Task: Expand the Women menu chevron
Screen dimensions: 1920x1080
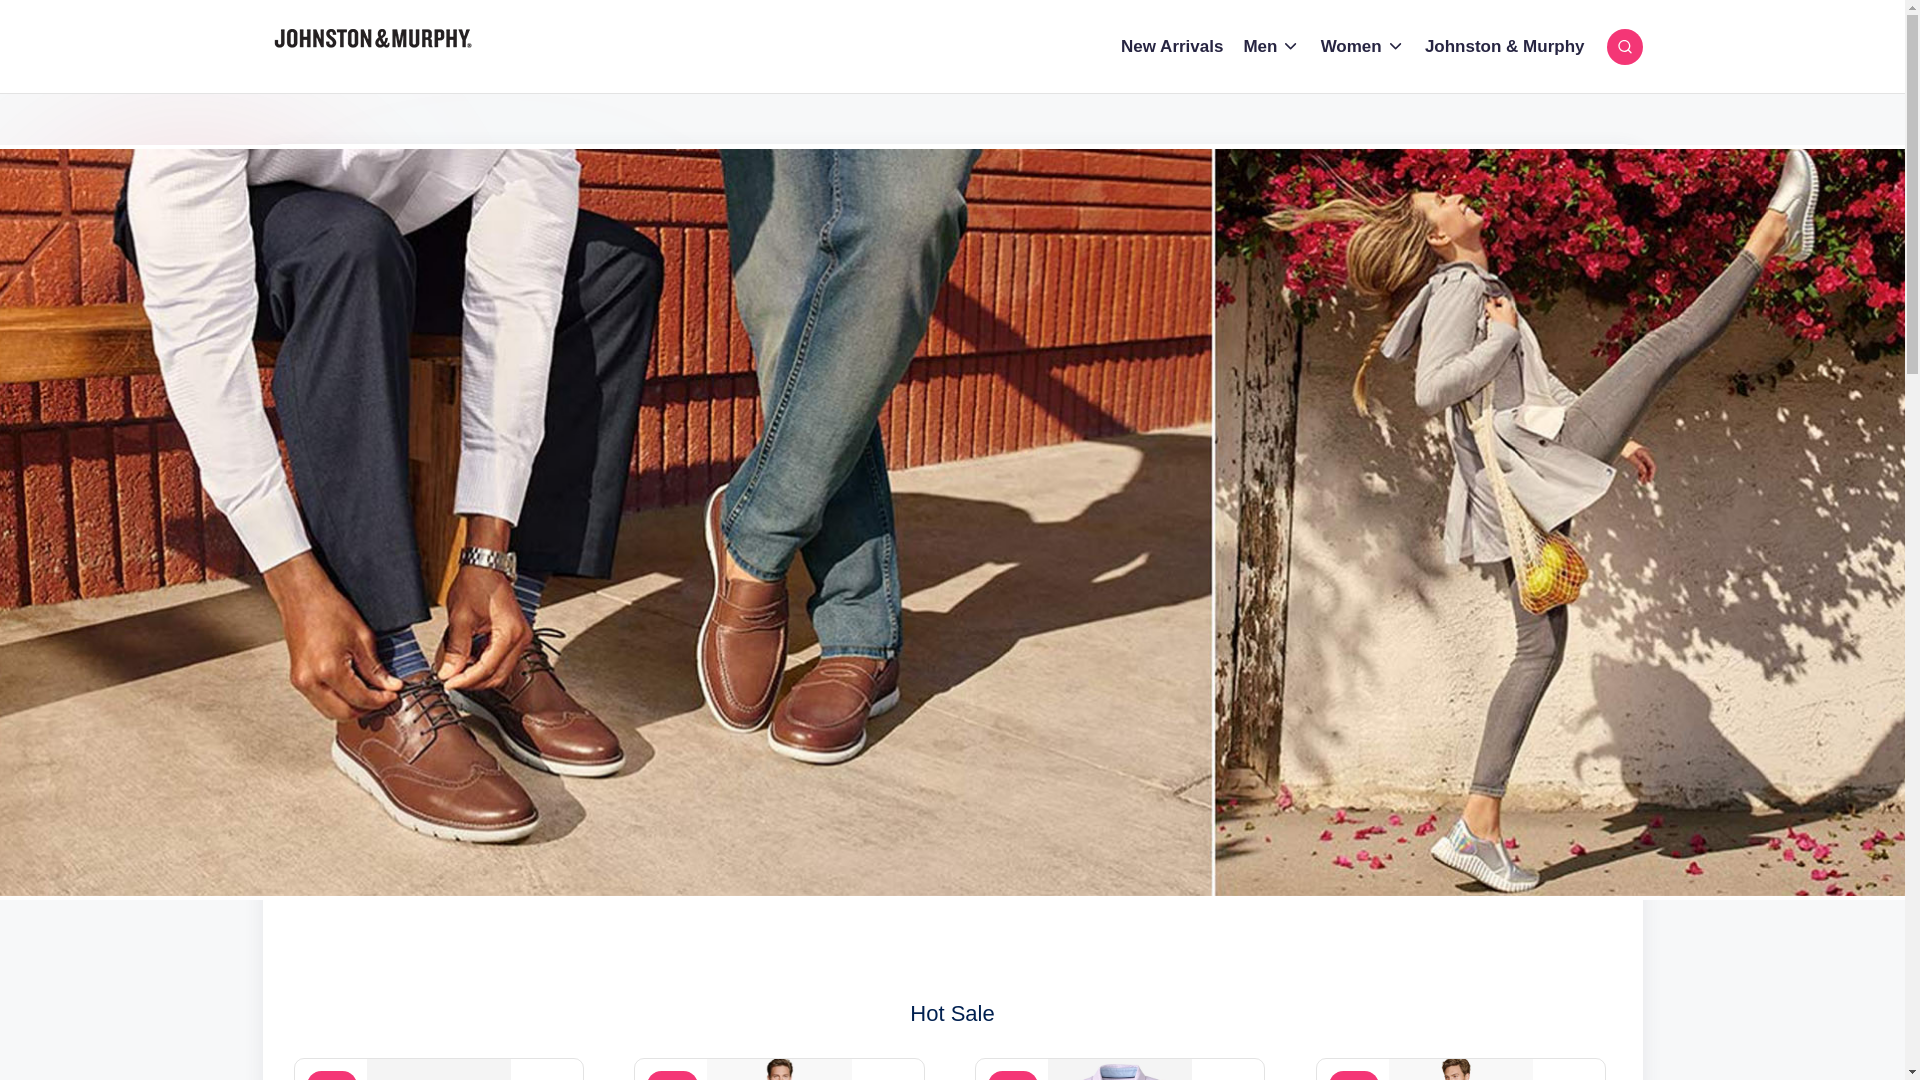Action: [x=1394, y=47]
